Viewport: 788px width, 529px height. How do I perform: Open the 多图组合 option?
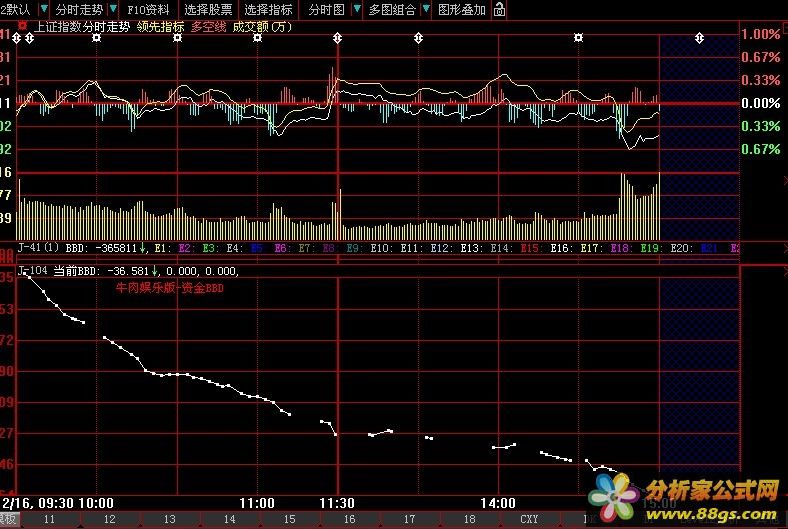point(392,10)
